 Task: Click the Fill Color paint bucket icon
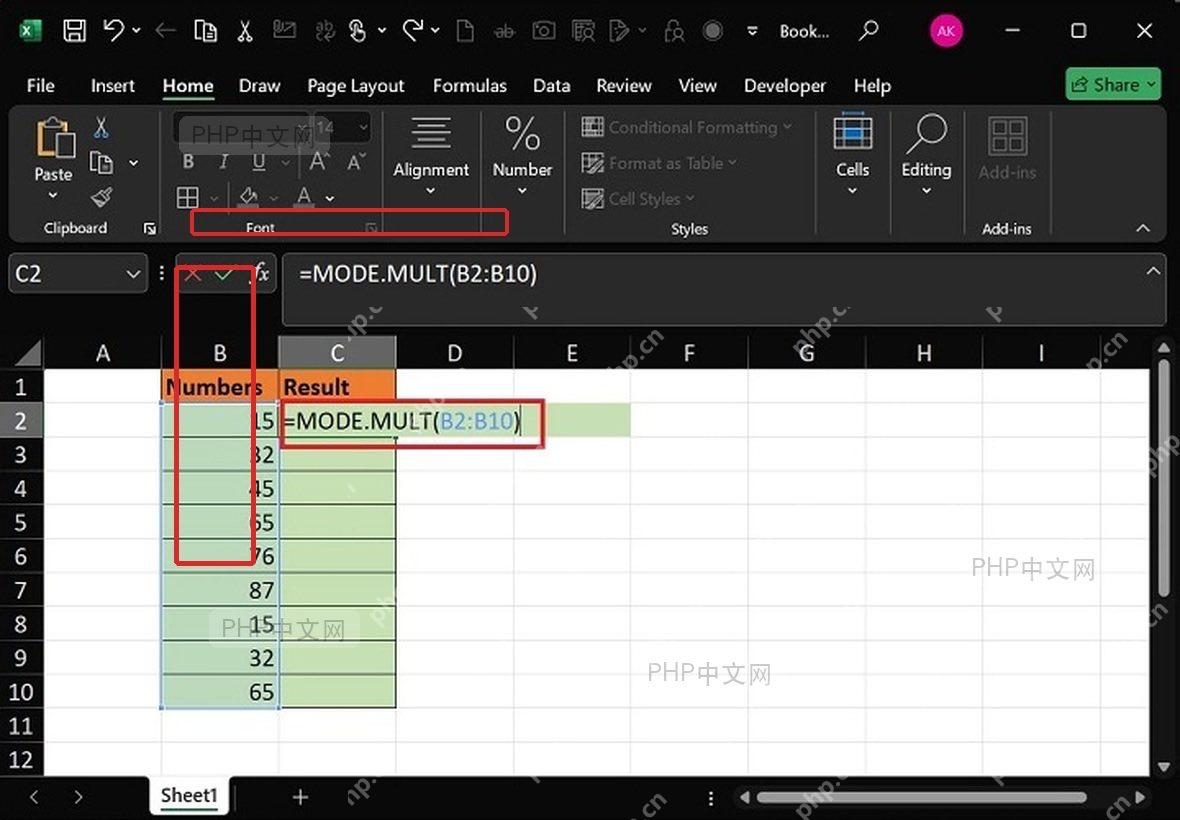(248, 198)
